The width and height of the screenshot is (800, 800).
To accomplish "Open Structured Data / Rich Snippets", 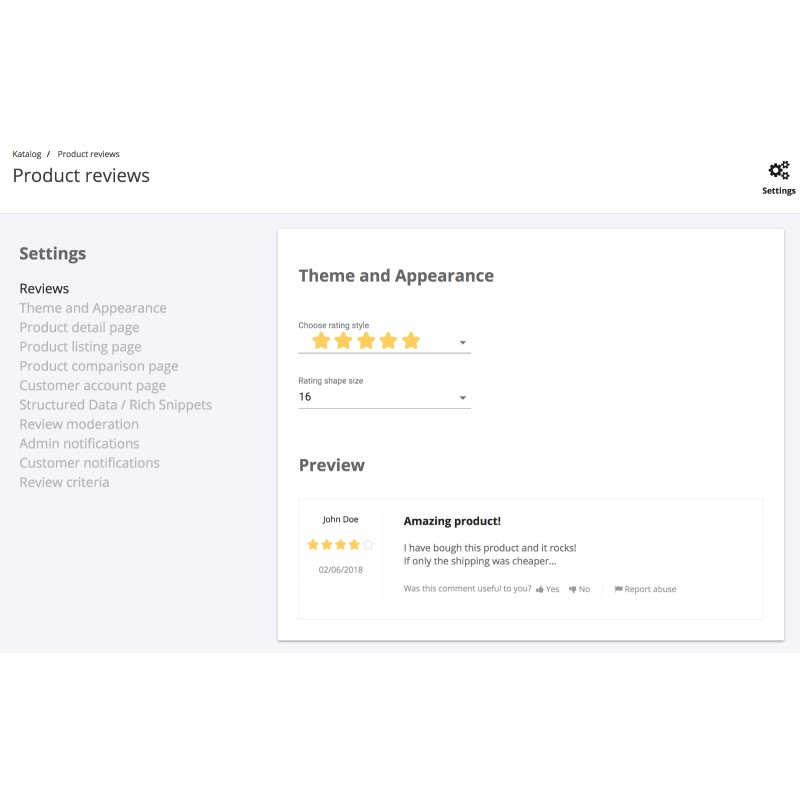I will click(x=115, y=405).
